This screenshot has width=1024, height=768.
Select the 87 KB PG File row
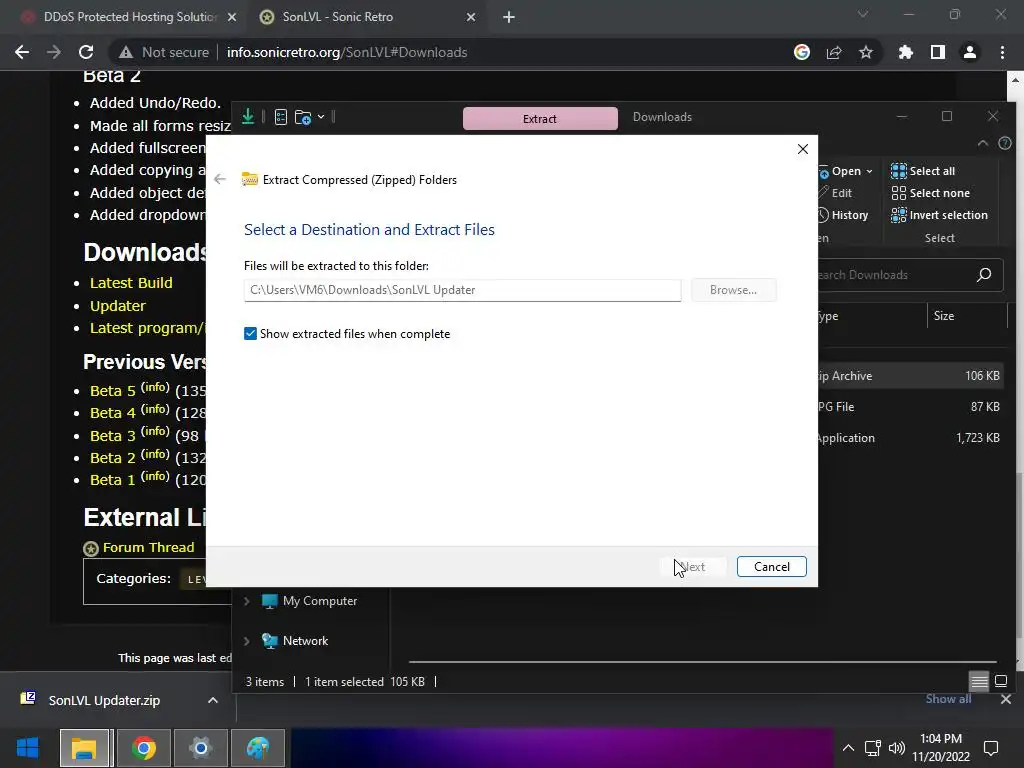point(910,407)
